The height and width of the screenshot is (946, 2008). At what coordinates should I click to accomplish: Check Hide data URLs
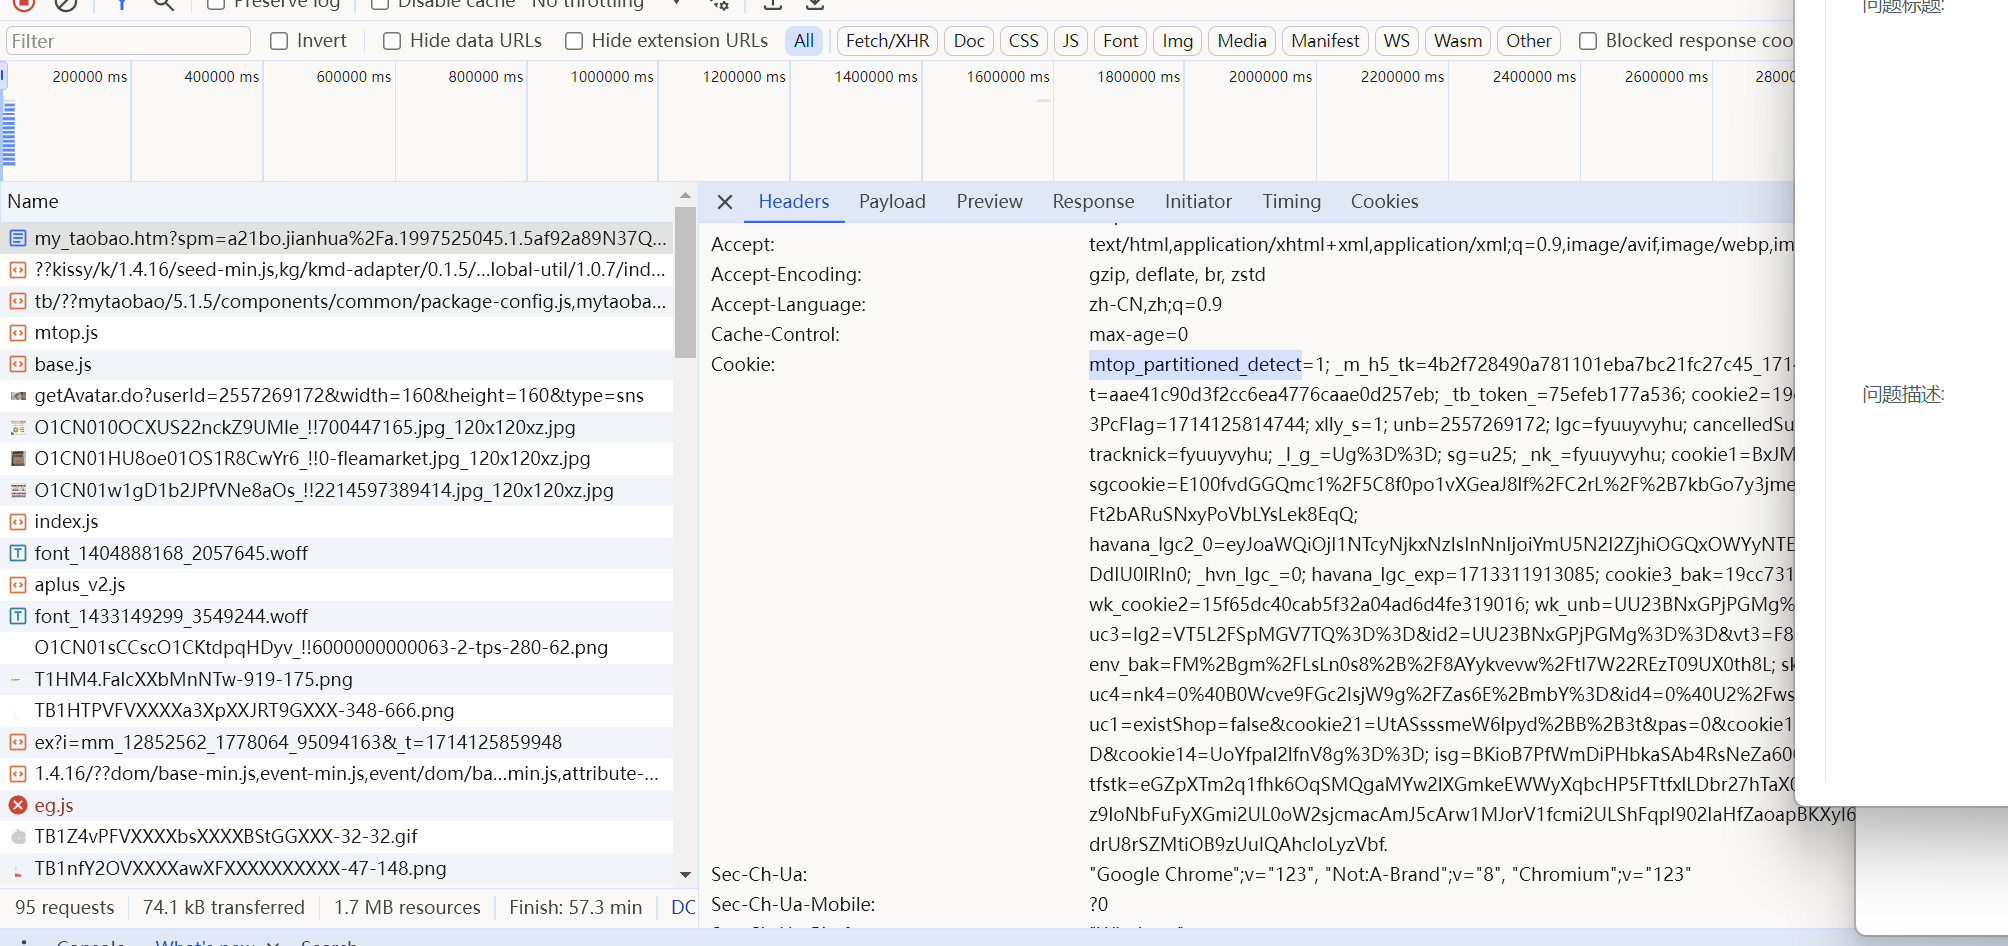point(392,41)
